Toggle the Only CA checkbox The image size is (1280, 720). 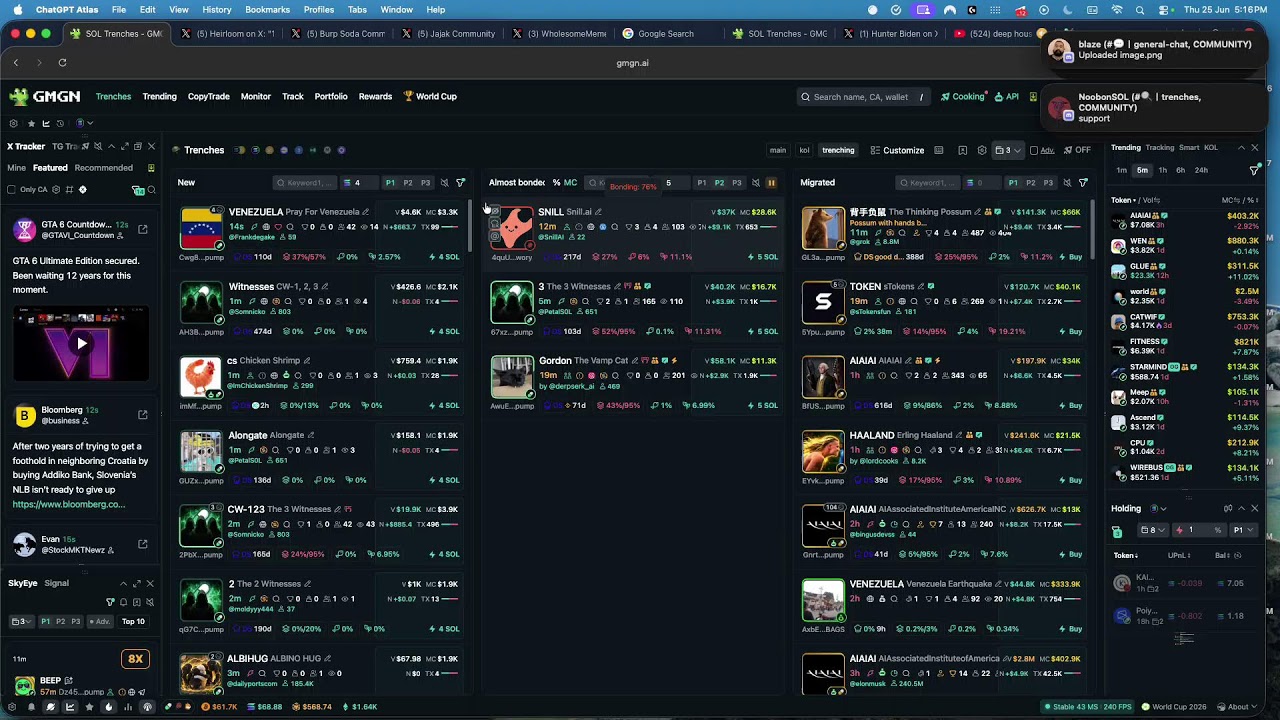(x=12, y=189)
